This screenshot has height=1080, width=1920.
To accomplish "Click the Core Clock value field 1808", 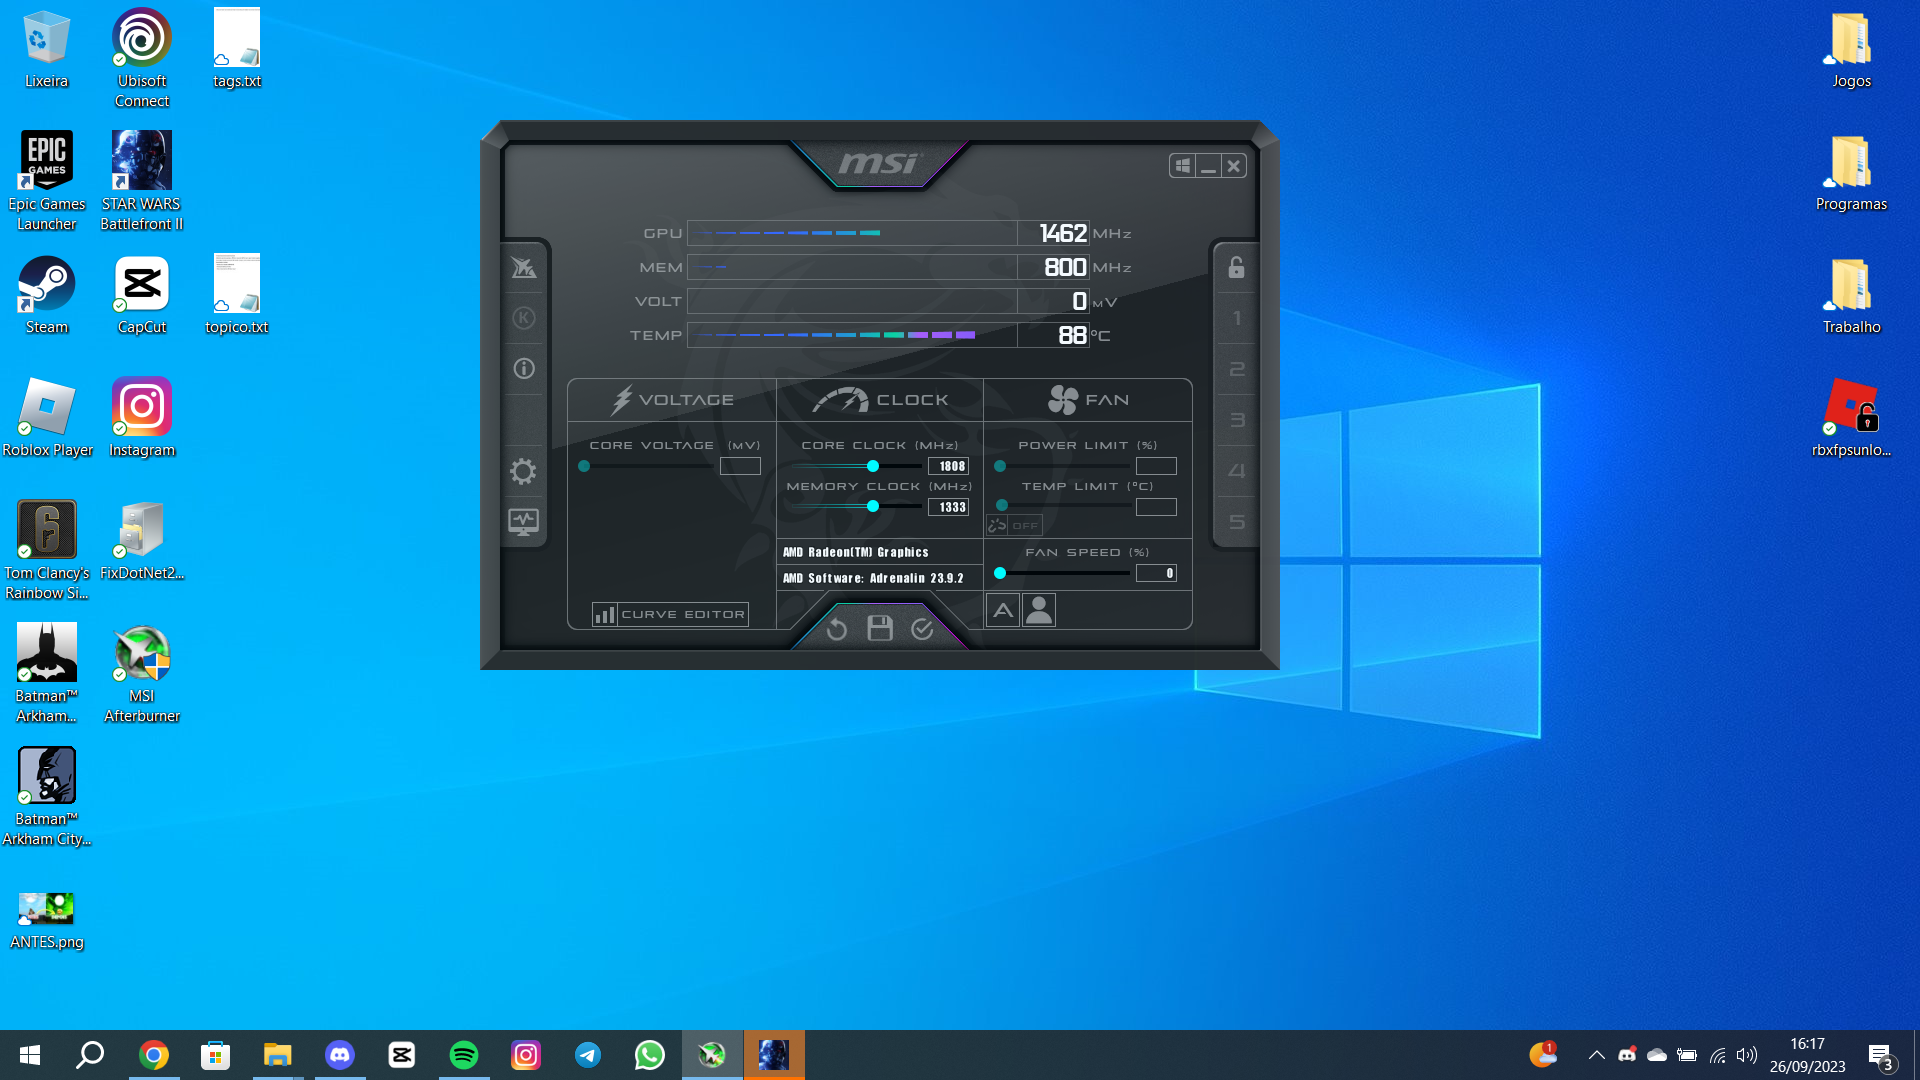I will (948, 466).
